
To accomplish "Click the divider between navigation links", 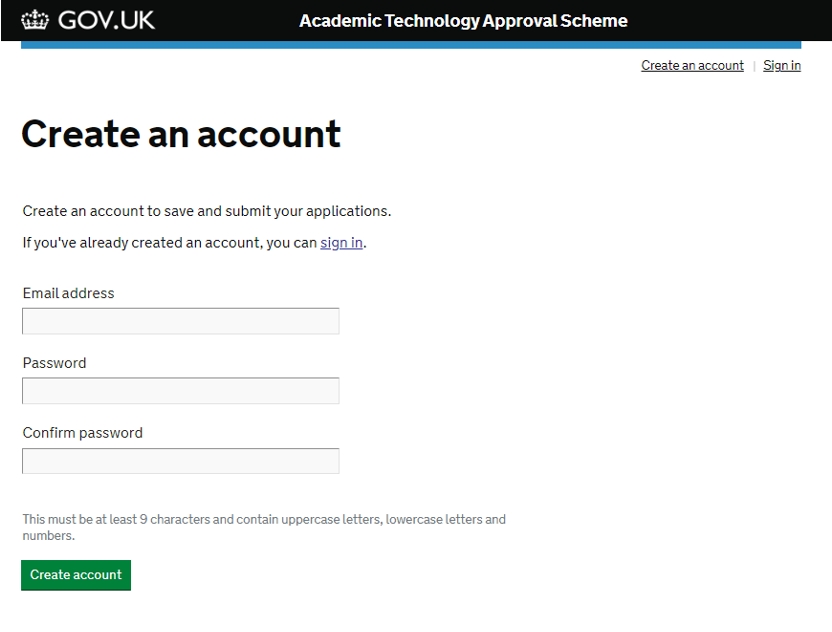I will click(x=753, y=66).
